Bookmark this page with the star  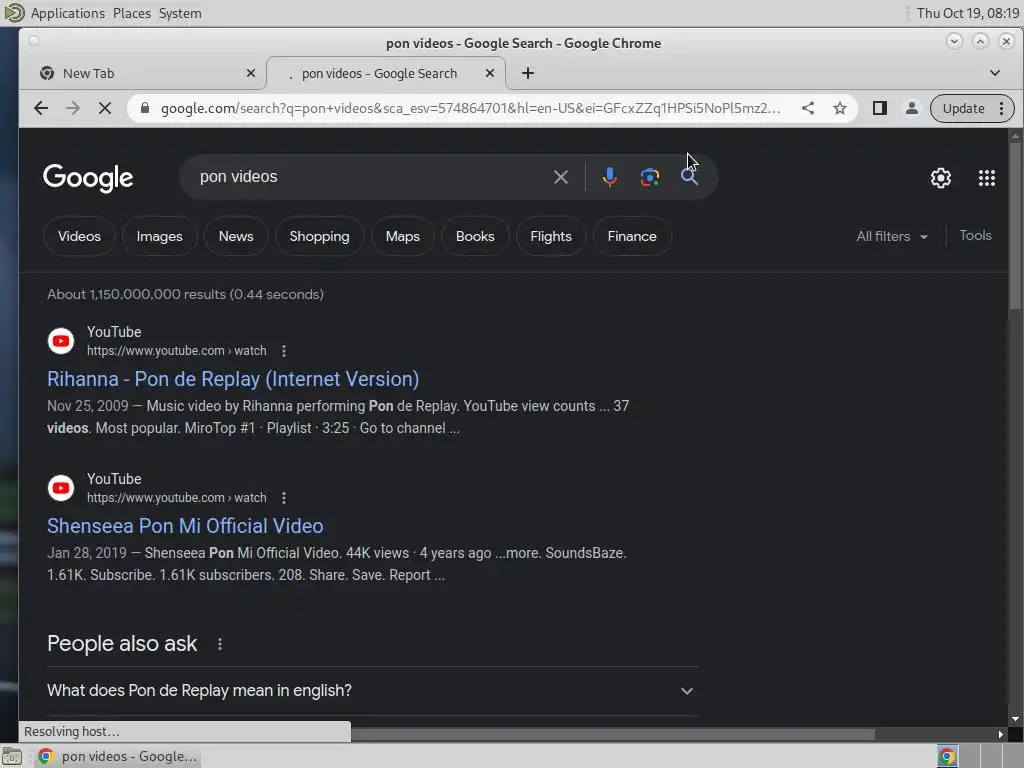(840, 108)
